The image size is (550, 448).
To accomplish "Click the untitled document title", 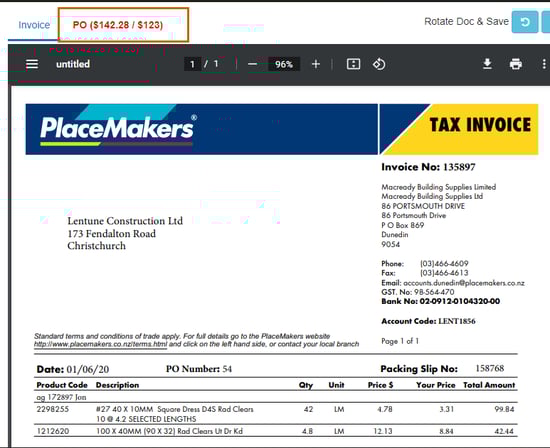I will click(73, 64).
